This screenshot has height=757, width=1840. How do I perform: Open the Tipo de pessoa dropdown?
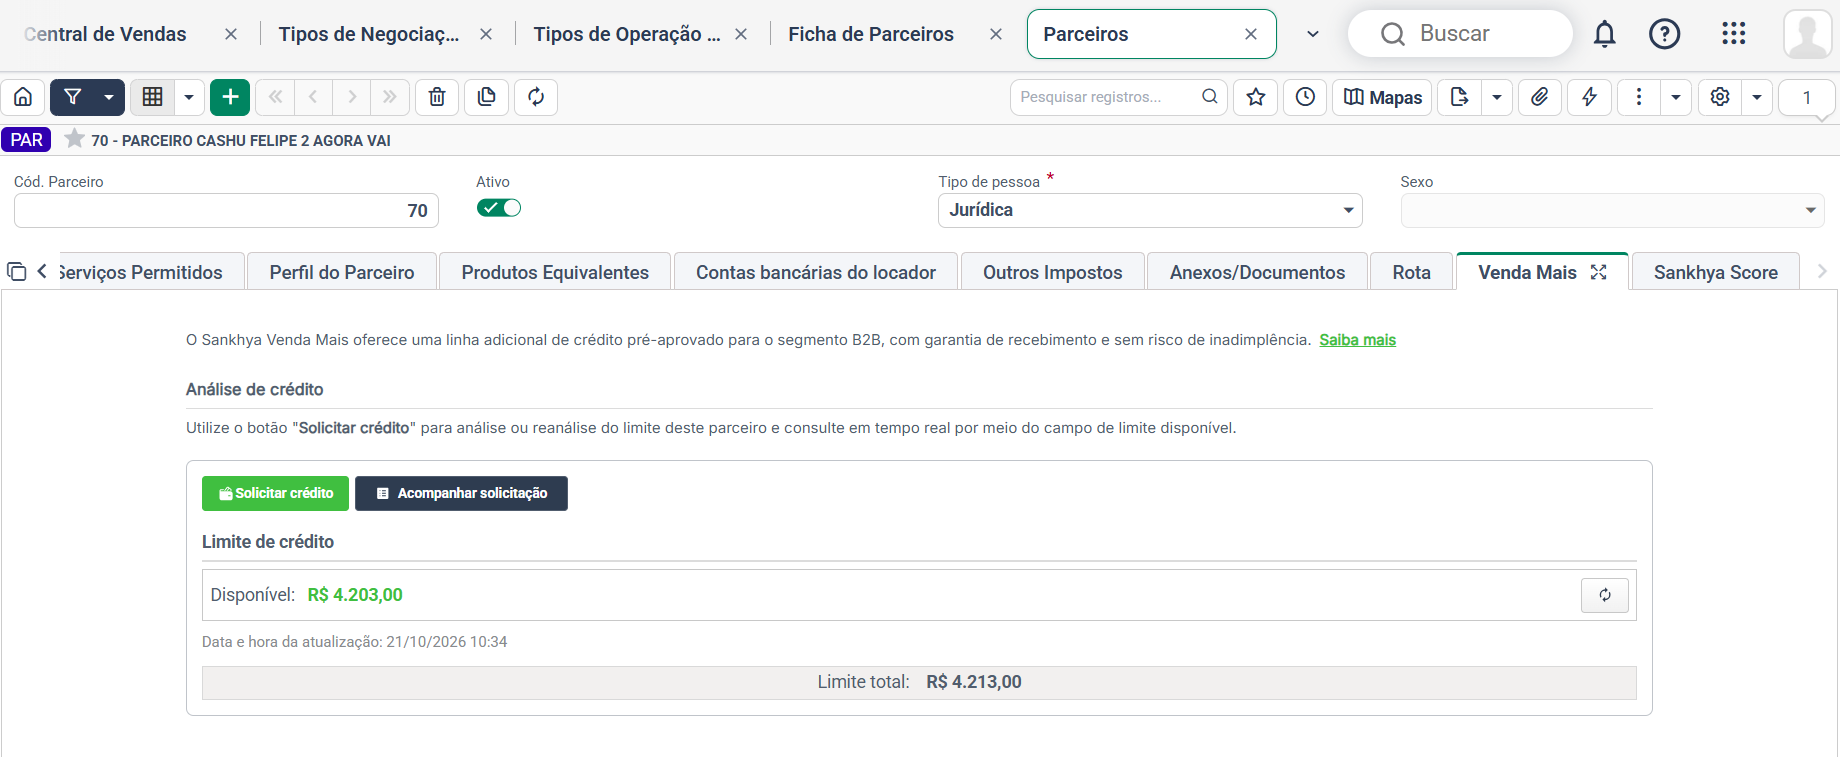(x=1150, y=210)
